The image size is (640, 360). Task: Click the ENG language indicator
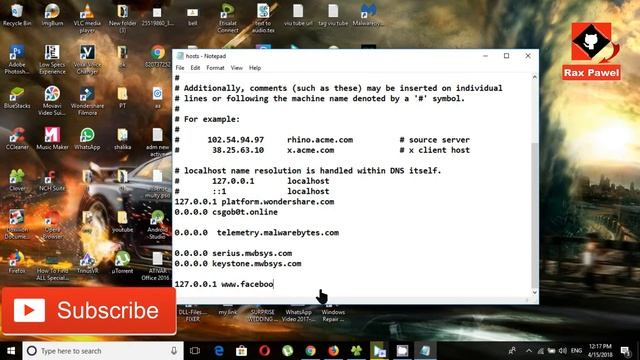coord(576,351)
